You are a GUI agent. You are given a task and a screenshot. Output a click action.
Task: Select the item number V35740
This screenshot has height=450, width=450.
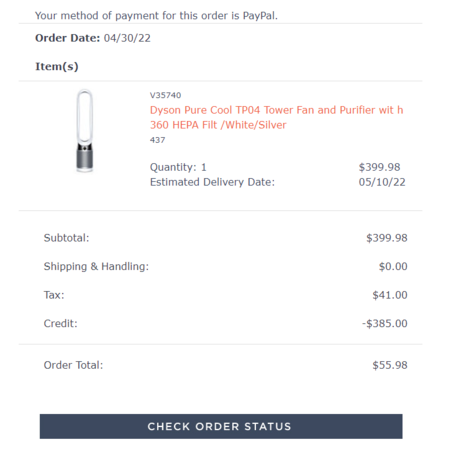click(x=165, y=95)
